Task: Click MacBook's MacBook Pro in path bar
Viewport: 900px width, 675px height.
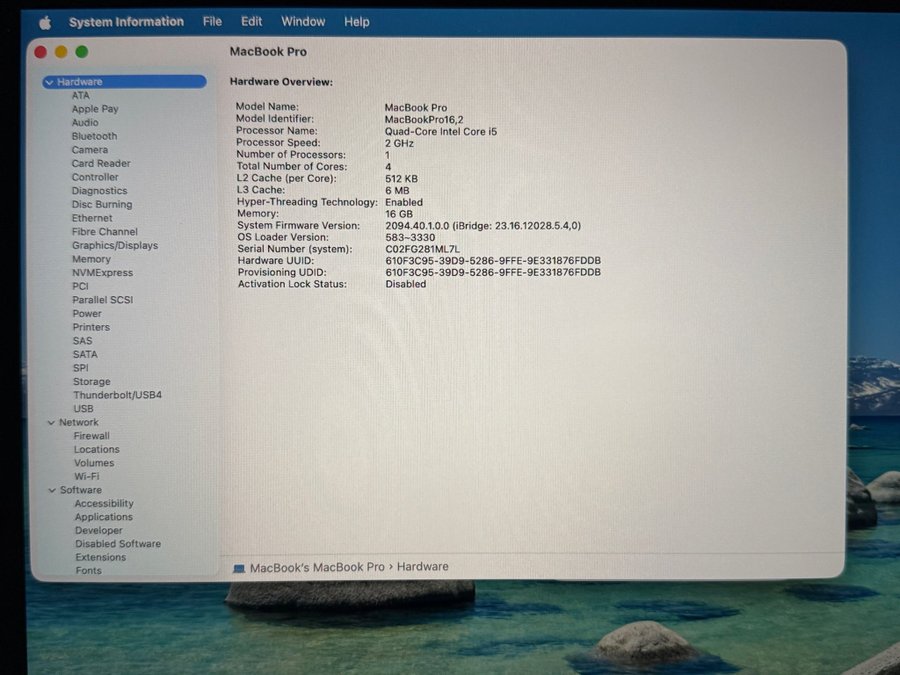Action: [x=316, y=567]
